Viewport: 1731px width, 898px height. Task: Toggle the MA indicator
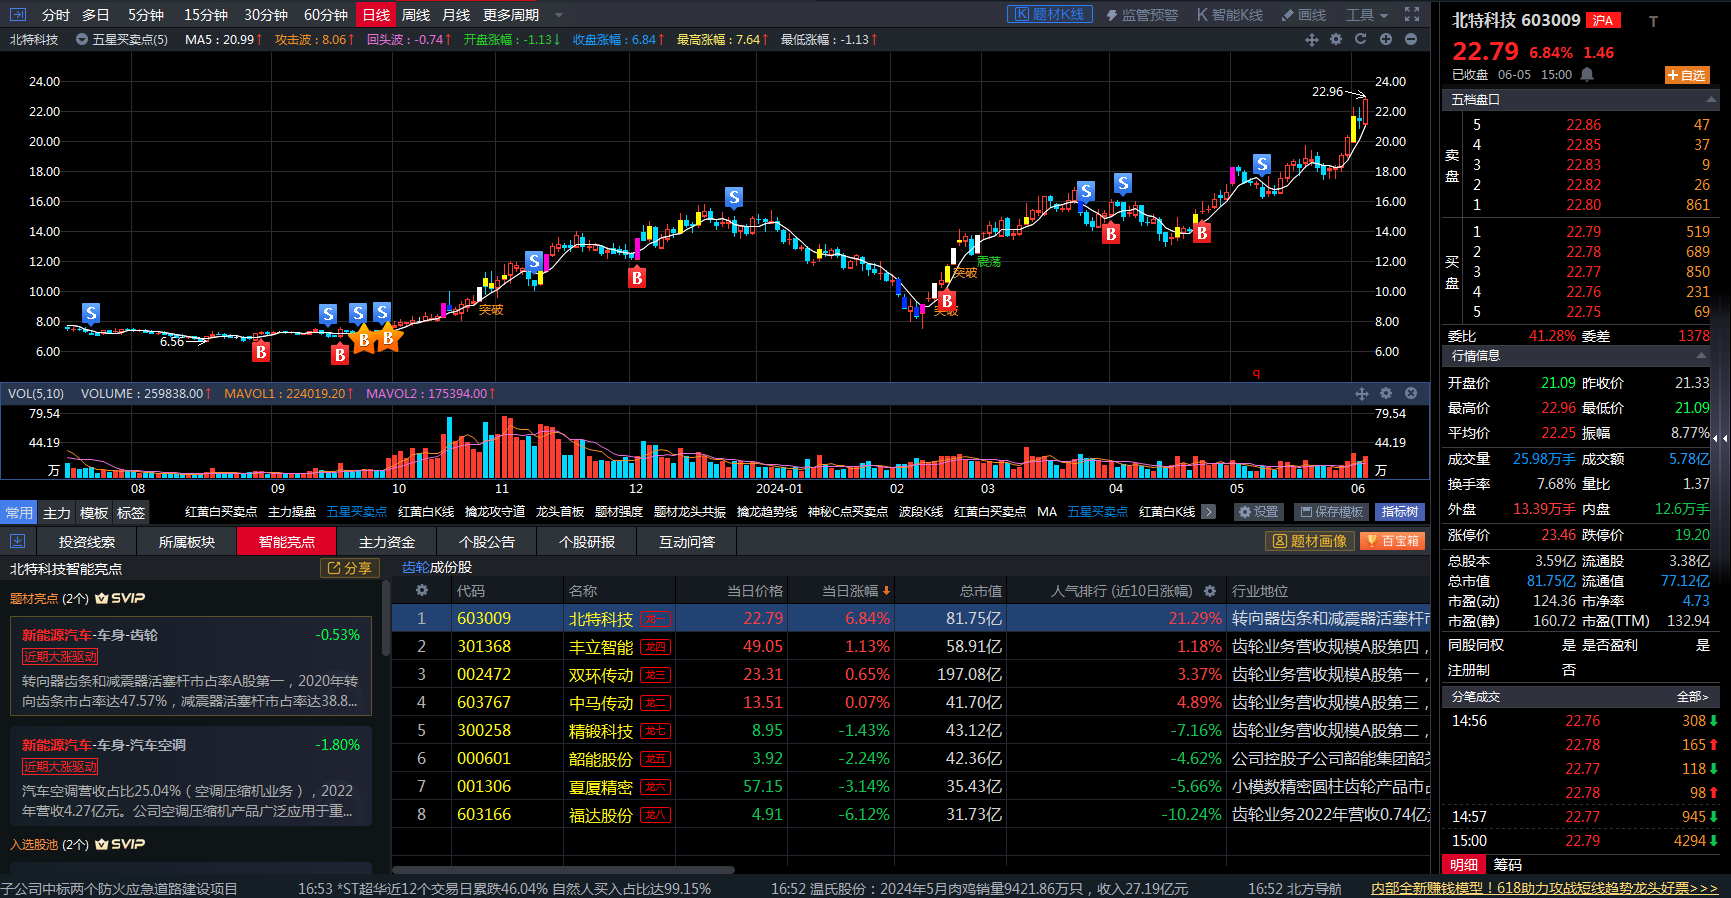pyautogui.click(x=1047, y=511)
